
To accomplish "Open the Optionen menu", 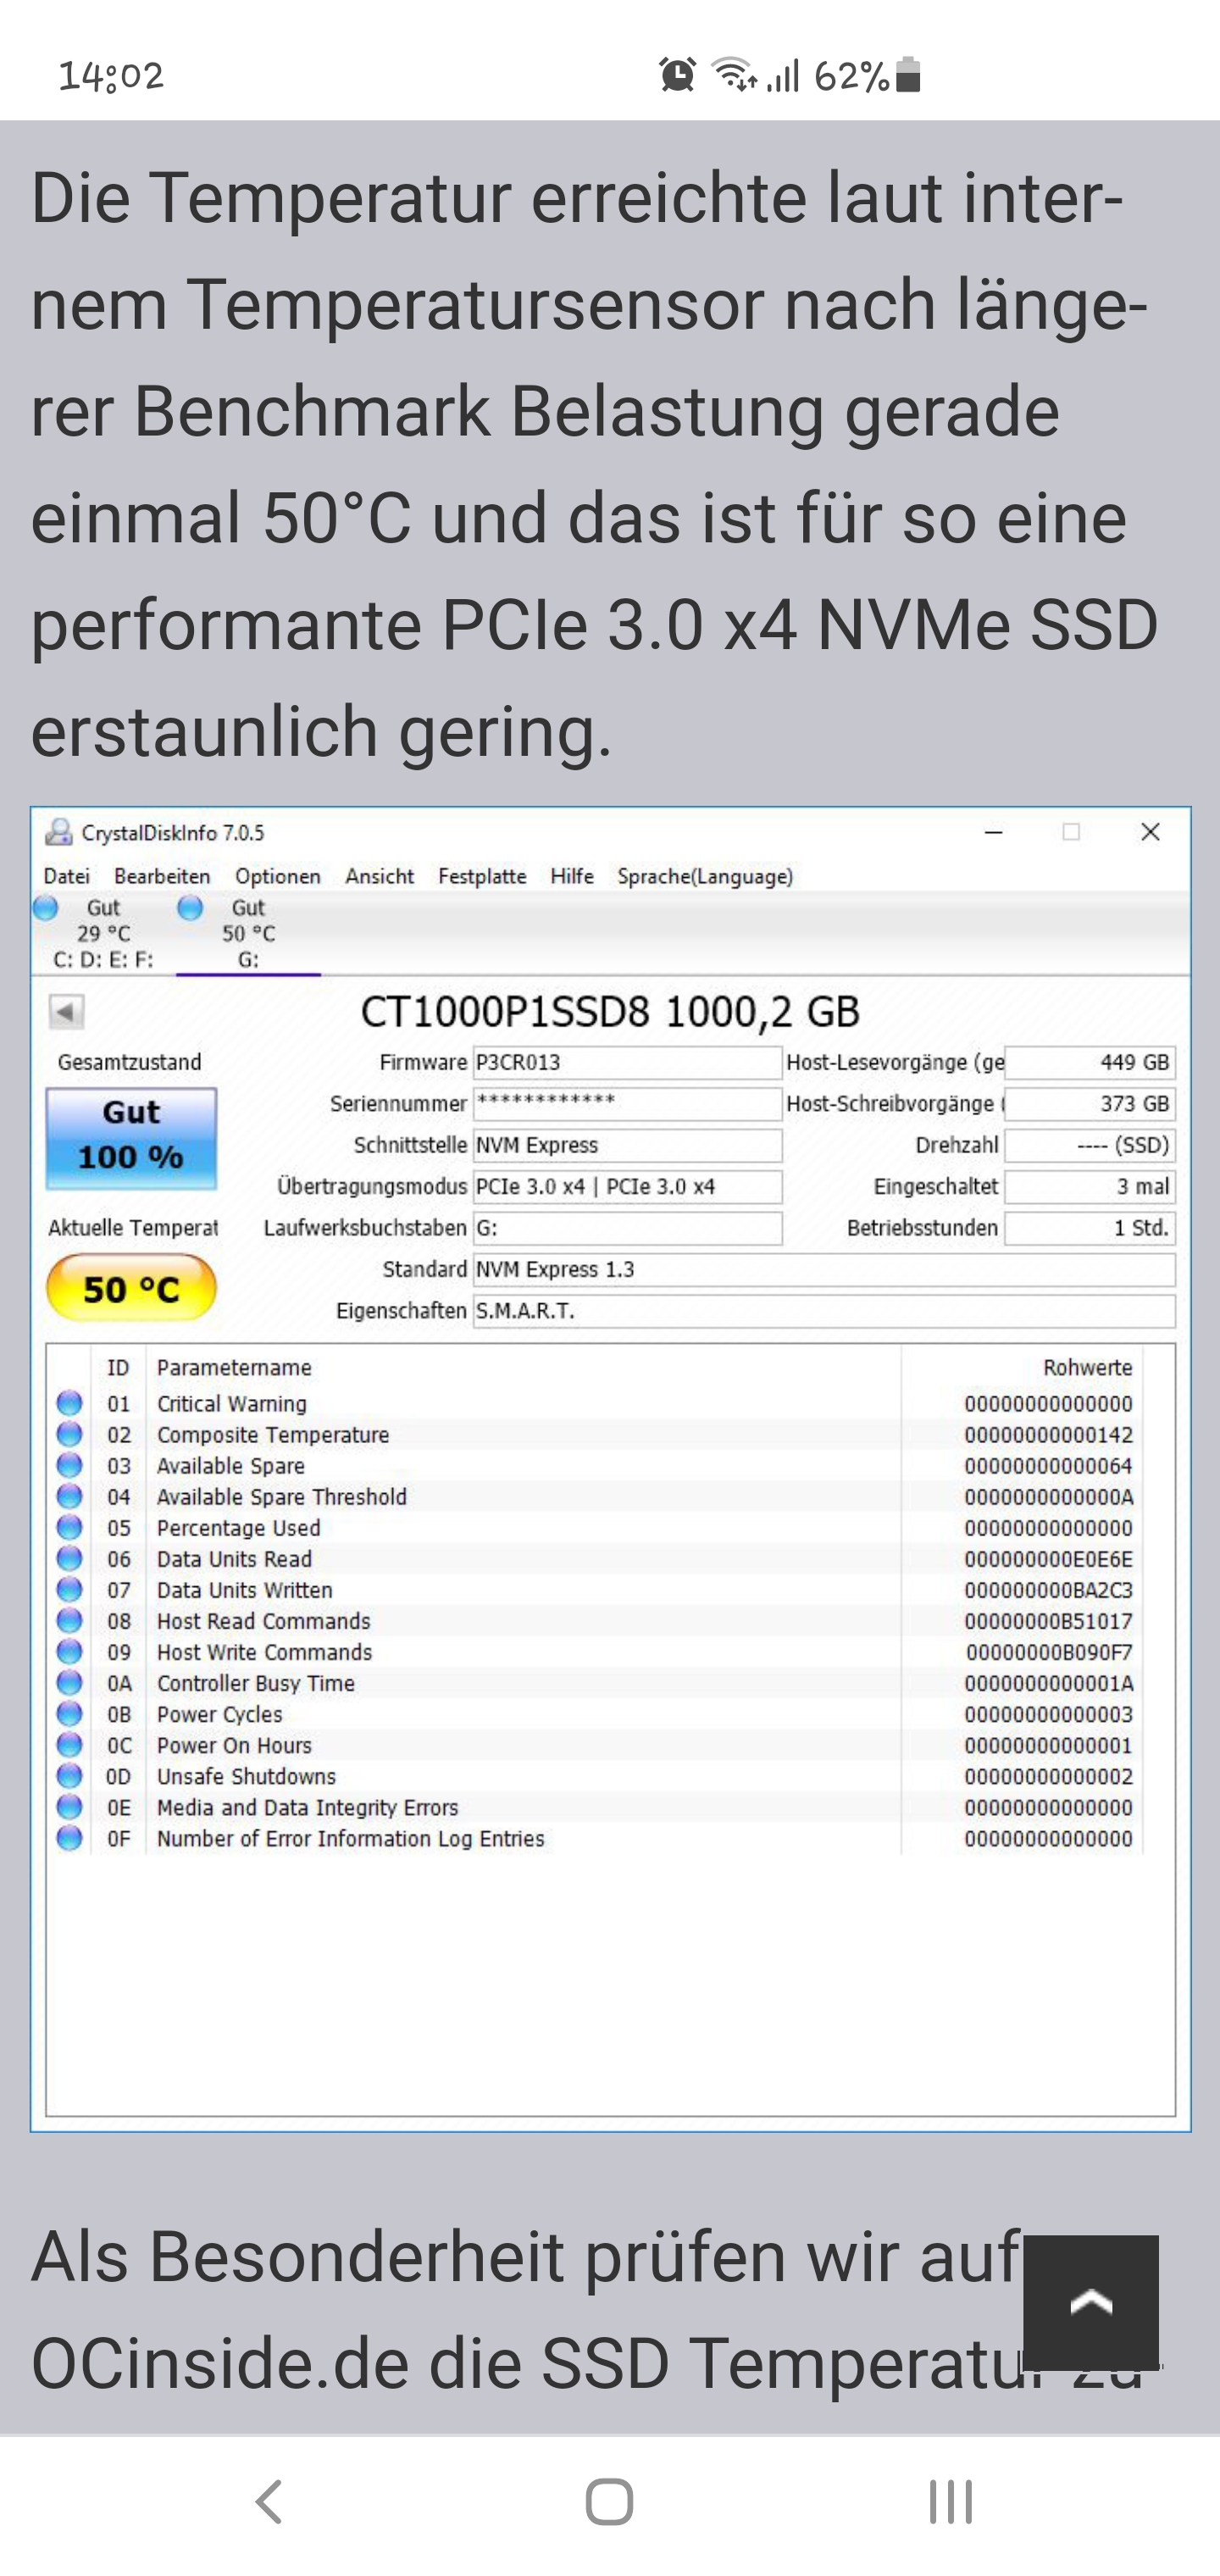I will pyautogui.click(x=278, y=876).
